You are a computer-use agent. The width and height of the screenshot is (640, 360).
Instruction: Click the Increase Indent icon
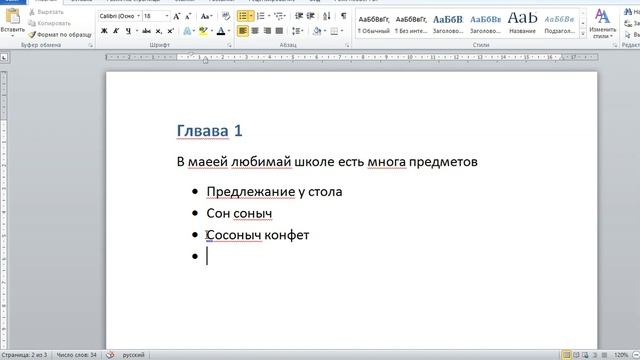tap(311, 16)
